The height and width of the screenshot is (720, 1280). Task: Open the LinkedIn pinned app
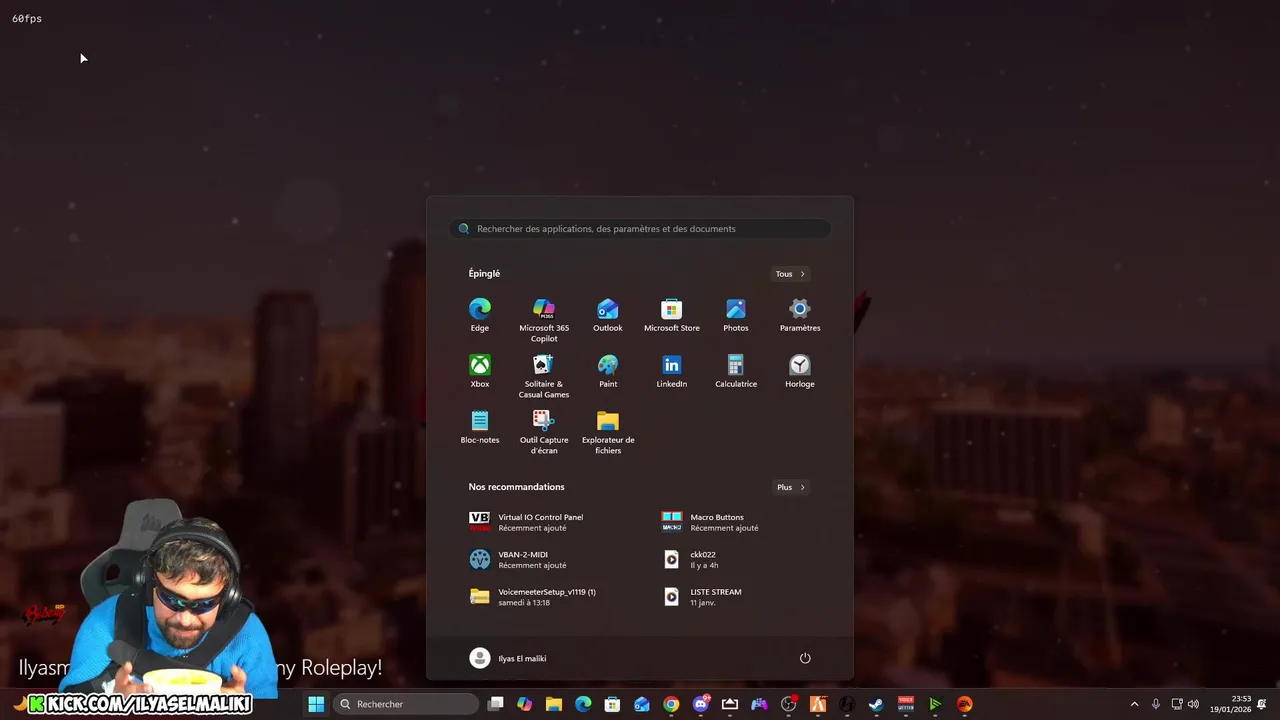tap(672, 371)
